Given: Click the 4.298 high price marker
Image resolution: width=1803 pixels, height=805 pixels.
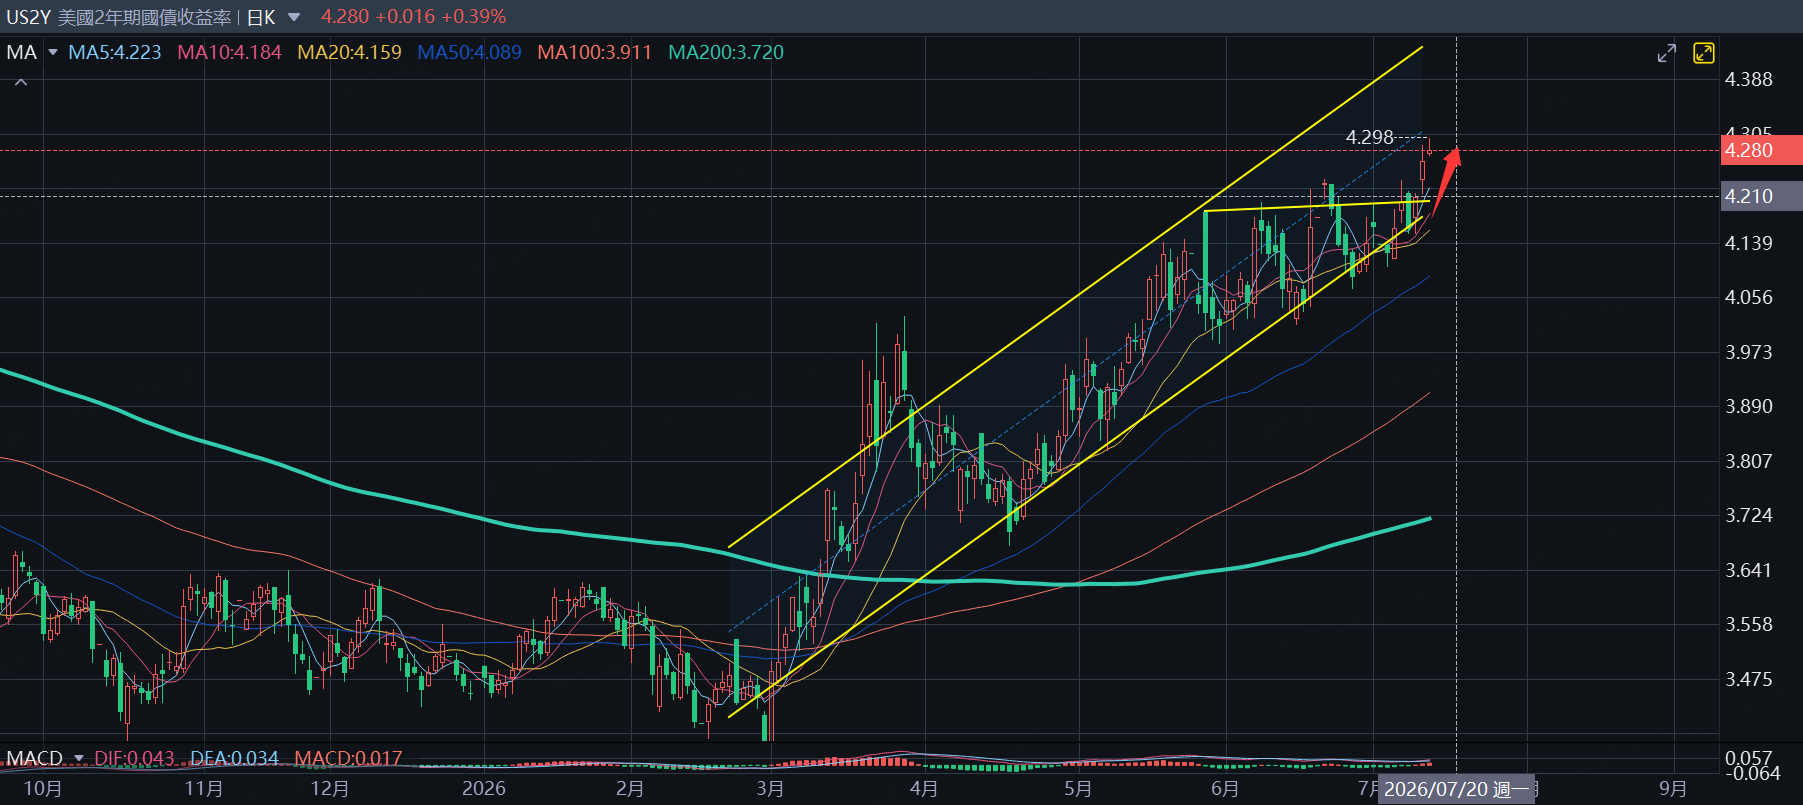Looking at the screenshot, I should 1369,137.
